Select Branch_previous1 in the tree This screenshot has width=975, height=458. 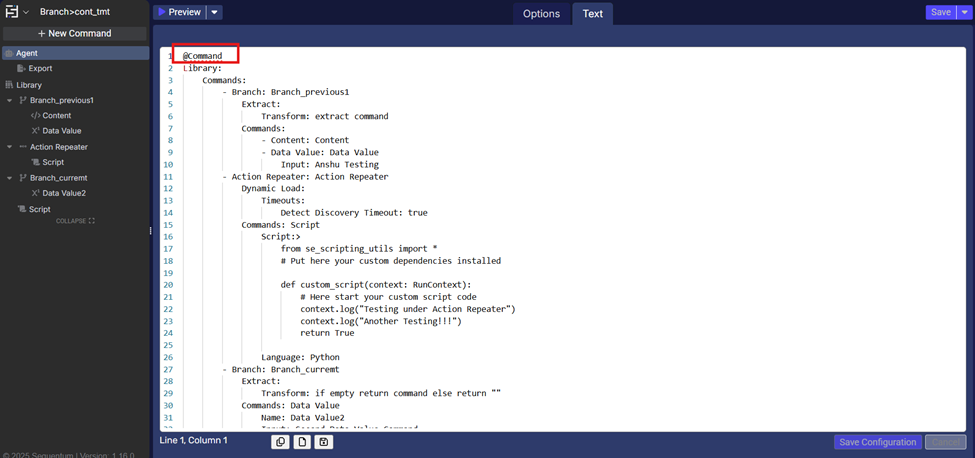[x=62, y=100]
